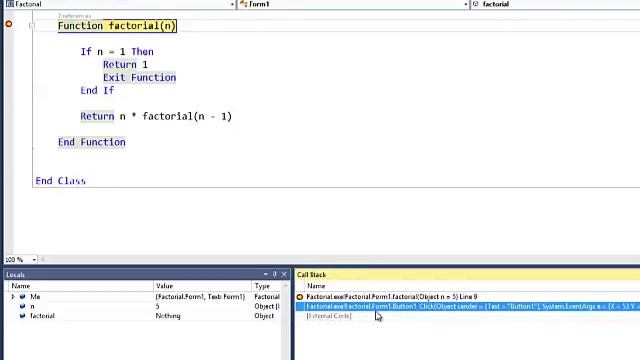Screen dimensions: 640x360
Task: Expand the Me variable in Locals
Action: pyautogui.click(x=13, y=297)
